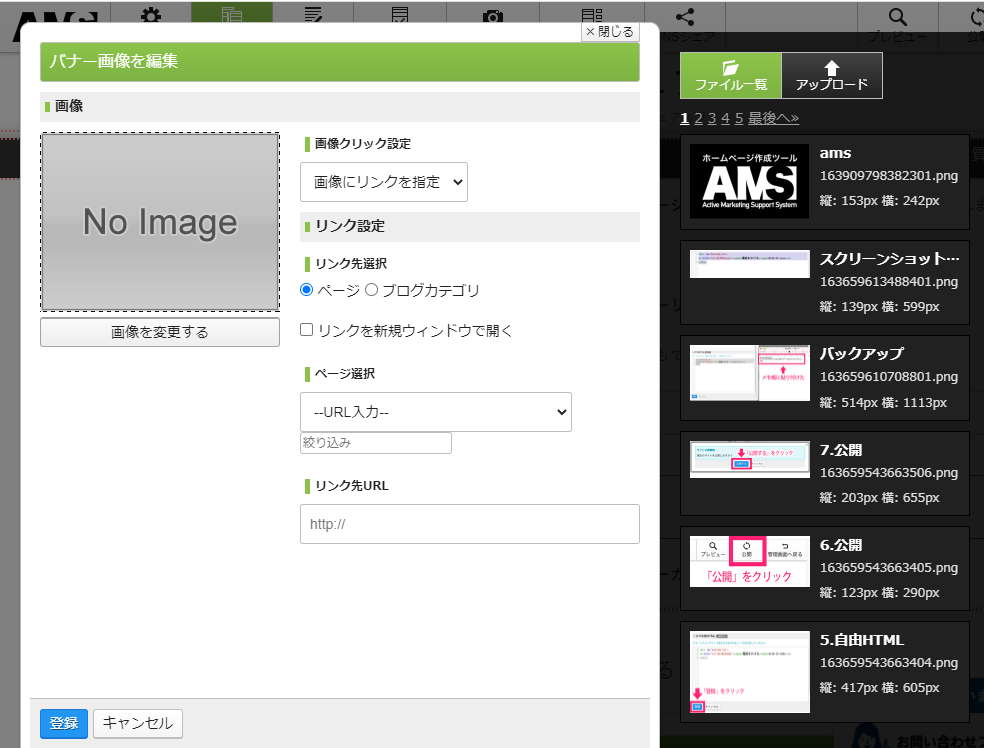Enable リンクを新規ウィンドウで開く checkbox
Viewport: 984px width, 748px height.
pyautogui.click(x=306, y=330)
